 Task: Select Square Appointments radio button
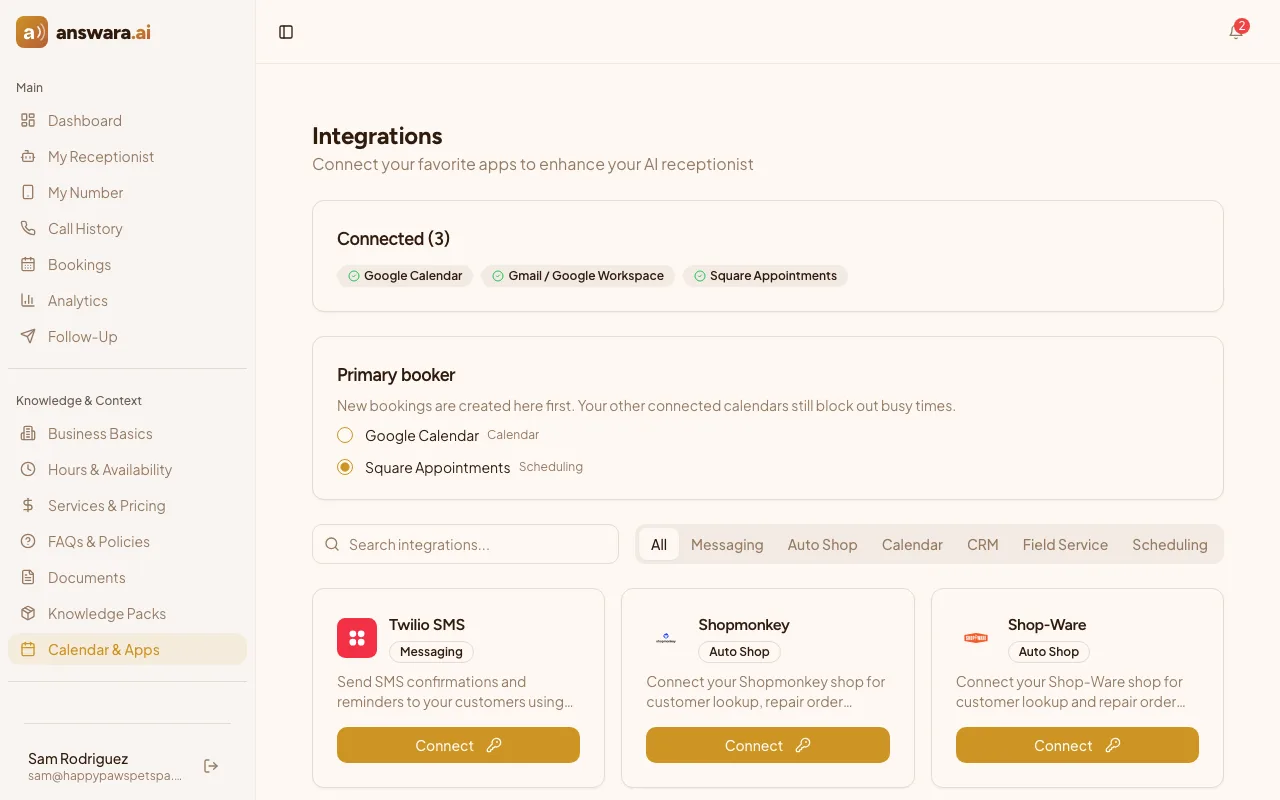345,467
